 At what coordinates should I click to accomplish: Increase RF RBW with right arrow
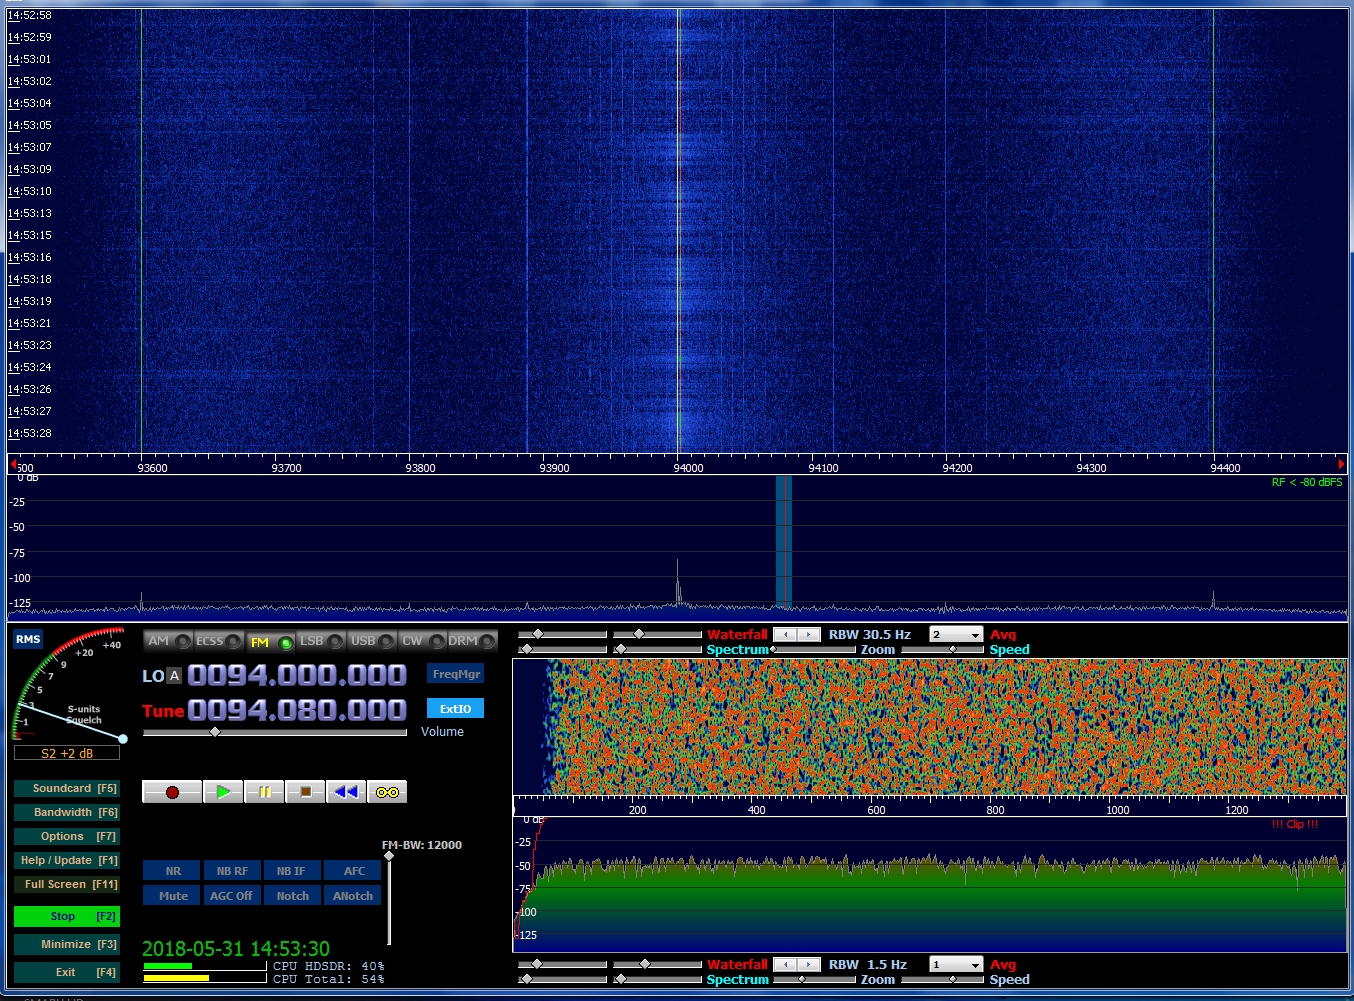click(809, 635)
